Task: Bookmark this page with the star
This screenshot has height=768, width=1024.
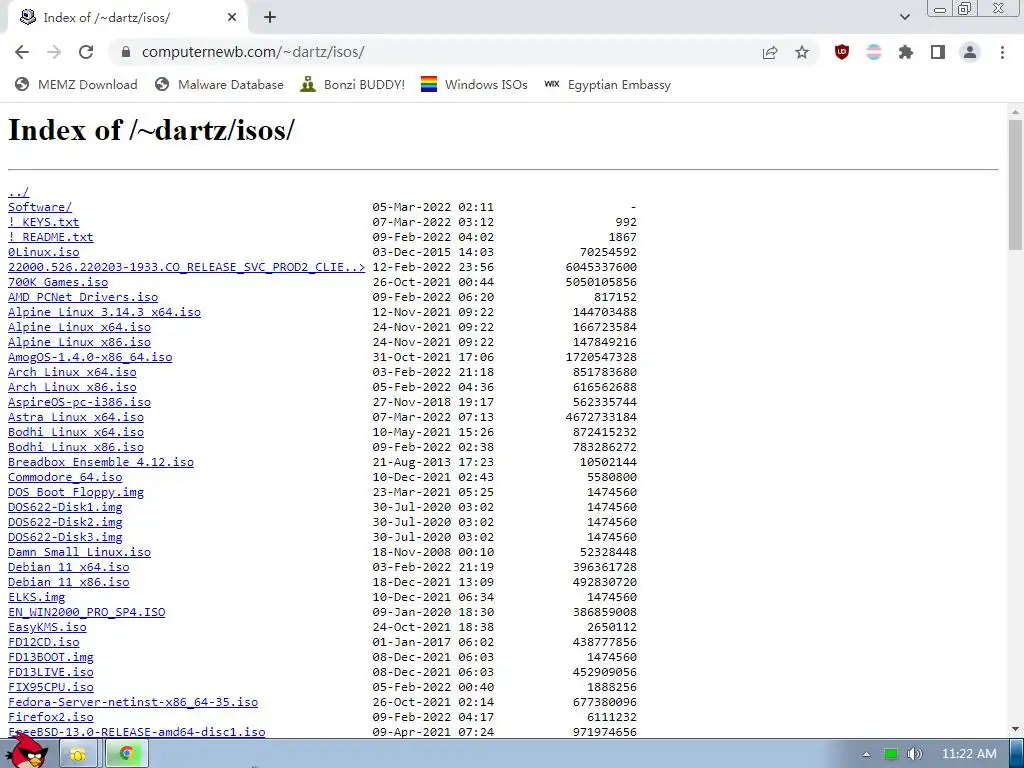Action: point(802,52)
